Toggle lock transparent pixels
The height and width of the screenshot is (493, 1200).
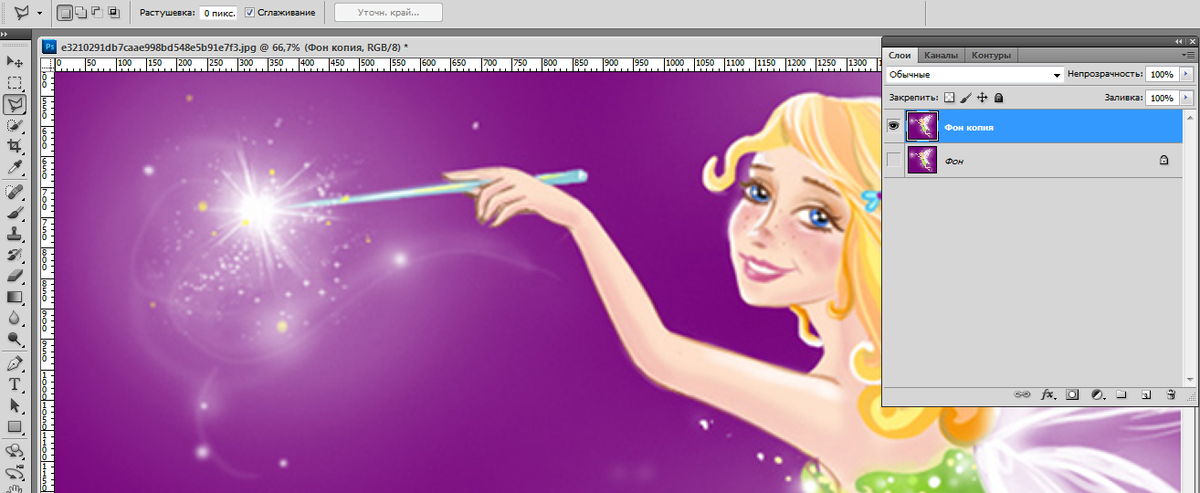pos(950,98)
